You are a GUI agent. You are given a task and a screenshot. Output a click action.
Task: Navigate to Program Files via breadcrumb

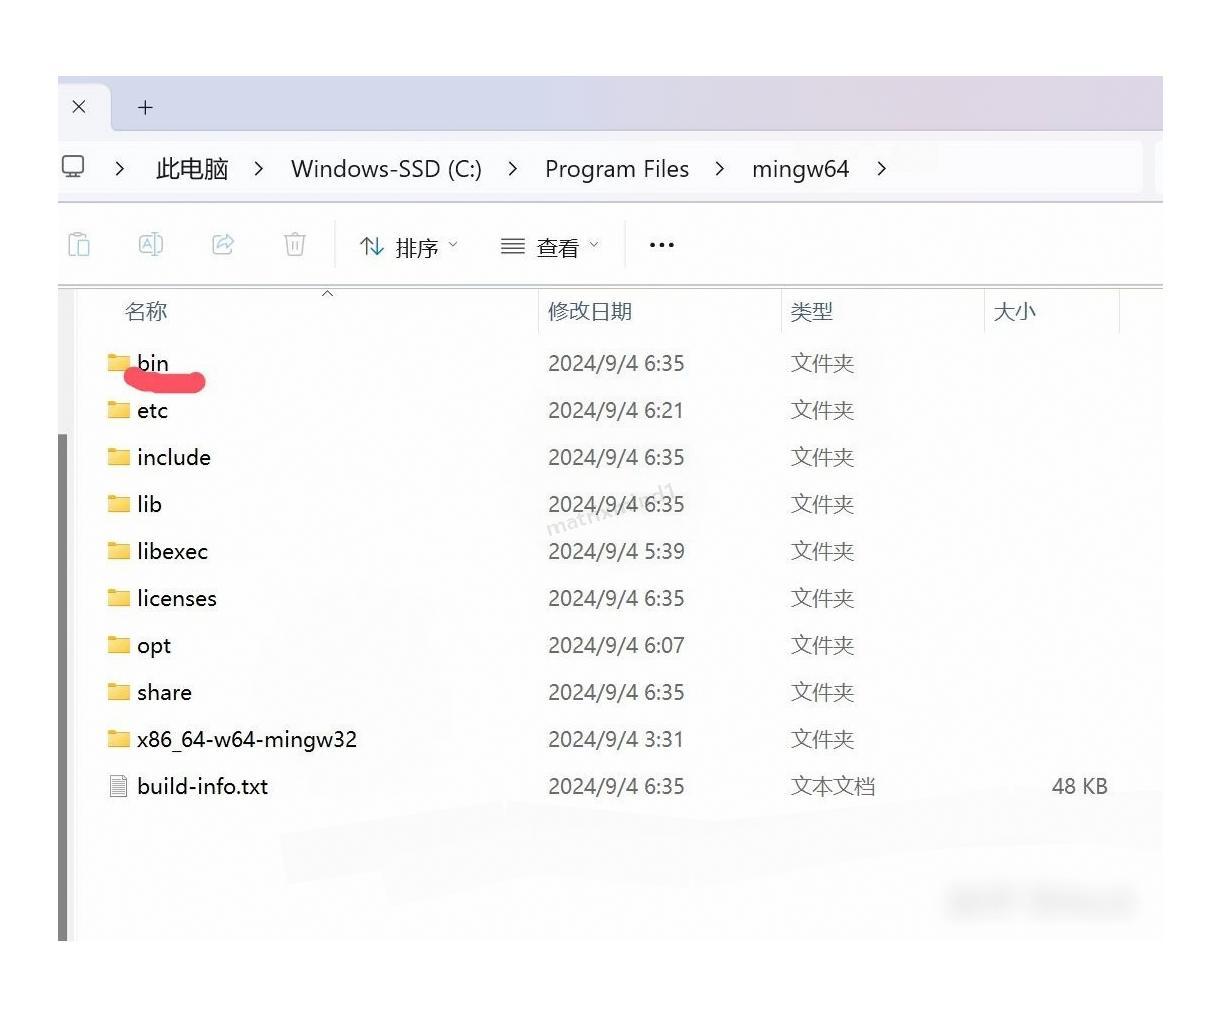[x=616, y=168]
